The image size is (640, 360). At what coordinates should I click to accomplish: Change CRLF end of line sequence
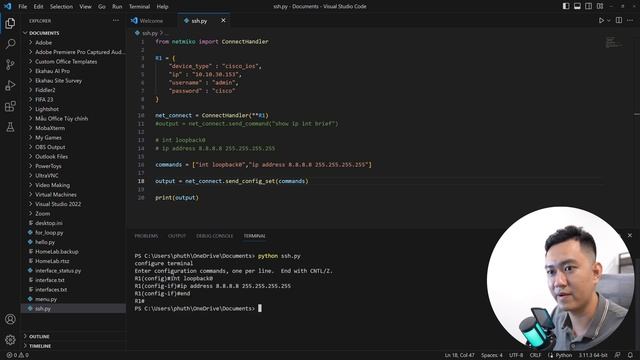[535, 355]
